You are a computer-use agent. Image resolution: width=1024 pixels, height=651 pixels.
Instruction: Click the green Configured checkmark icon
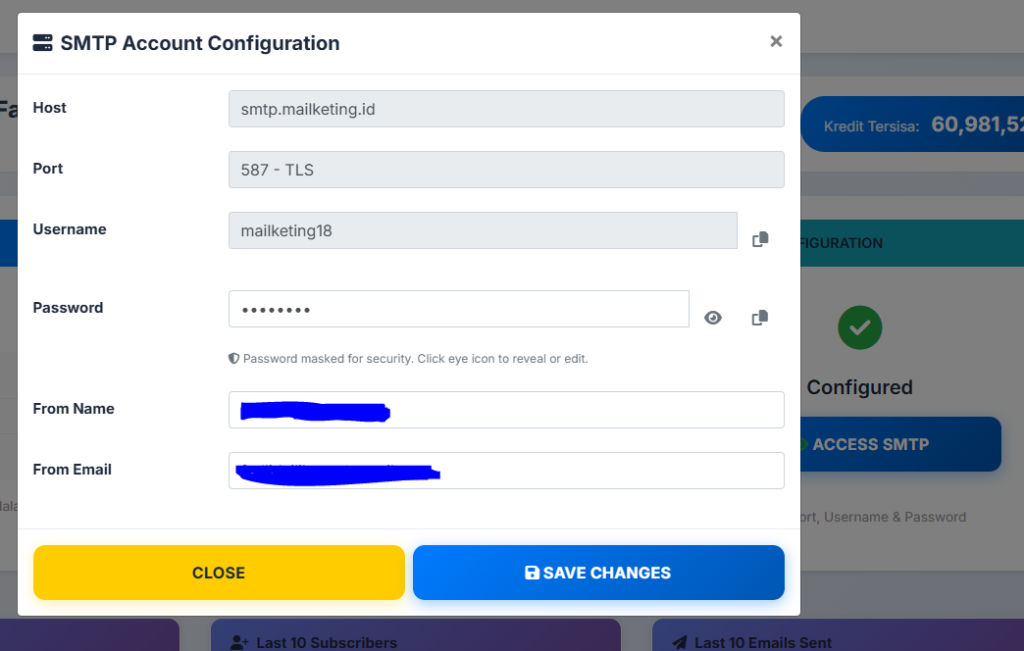[859, 327]
